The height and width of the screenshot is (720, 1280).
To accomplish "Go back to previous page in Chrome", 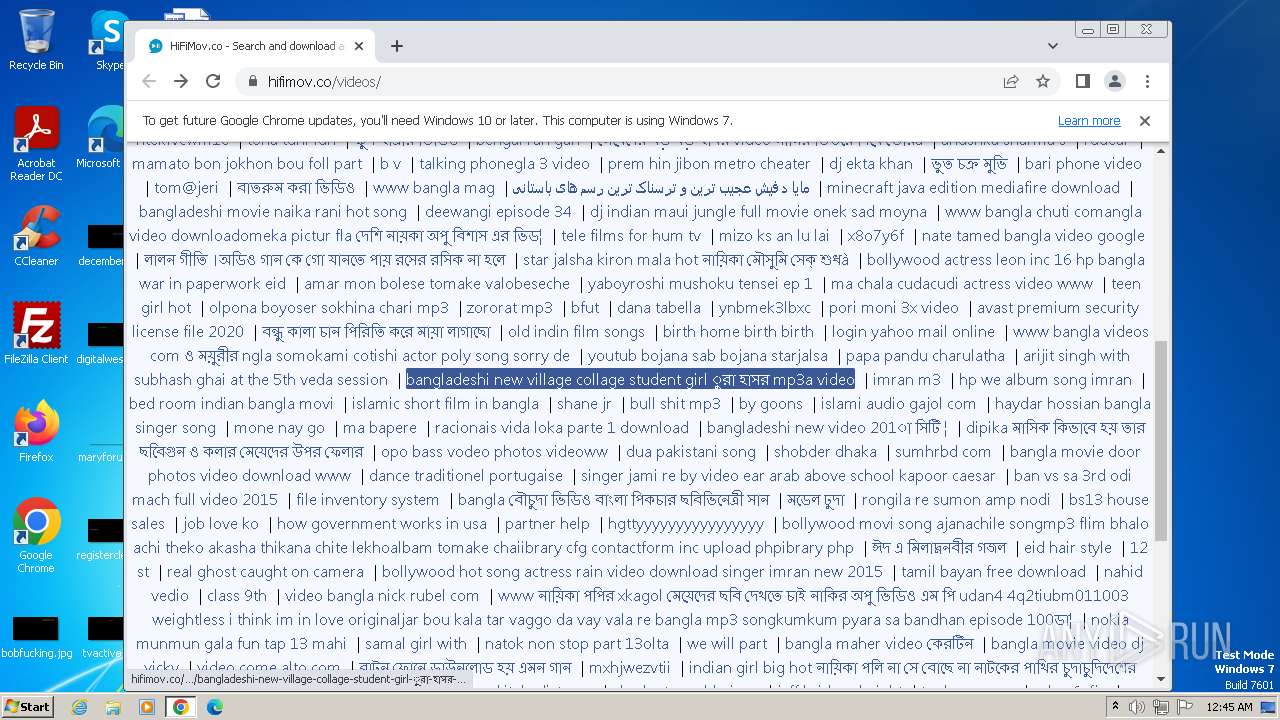I will [149, 81].
